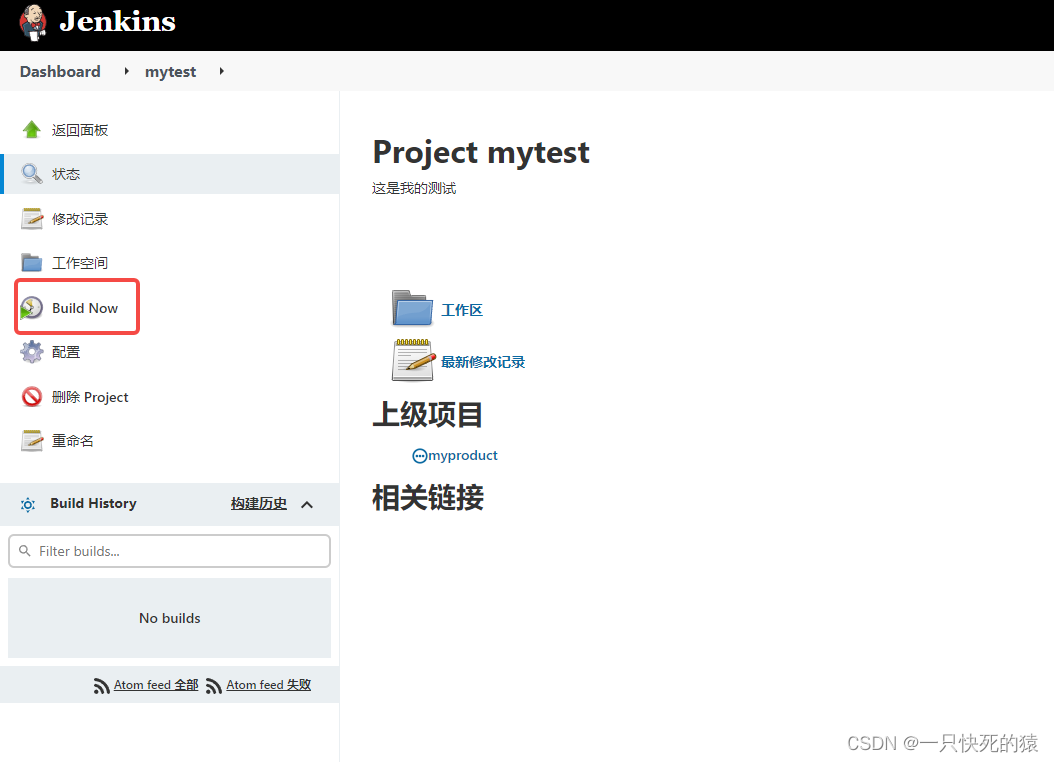Open the Atom feed 失败 link

point(269,685)
